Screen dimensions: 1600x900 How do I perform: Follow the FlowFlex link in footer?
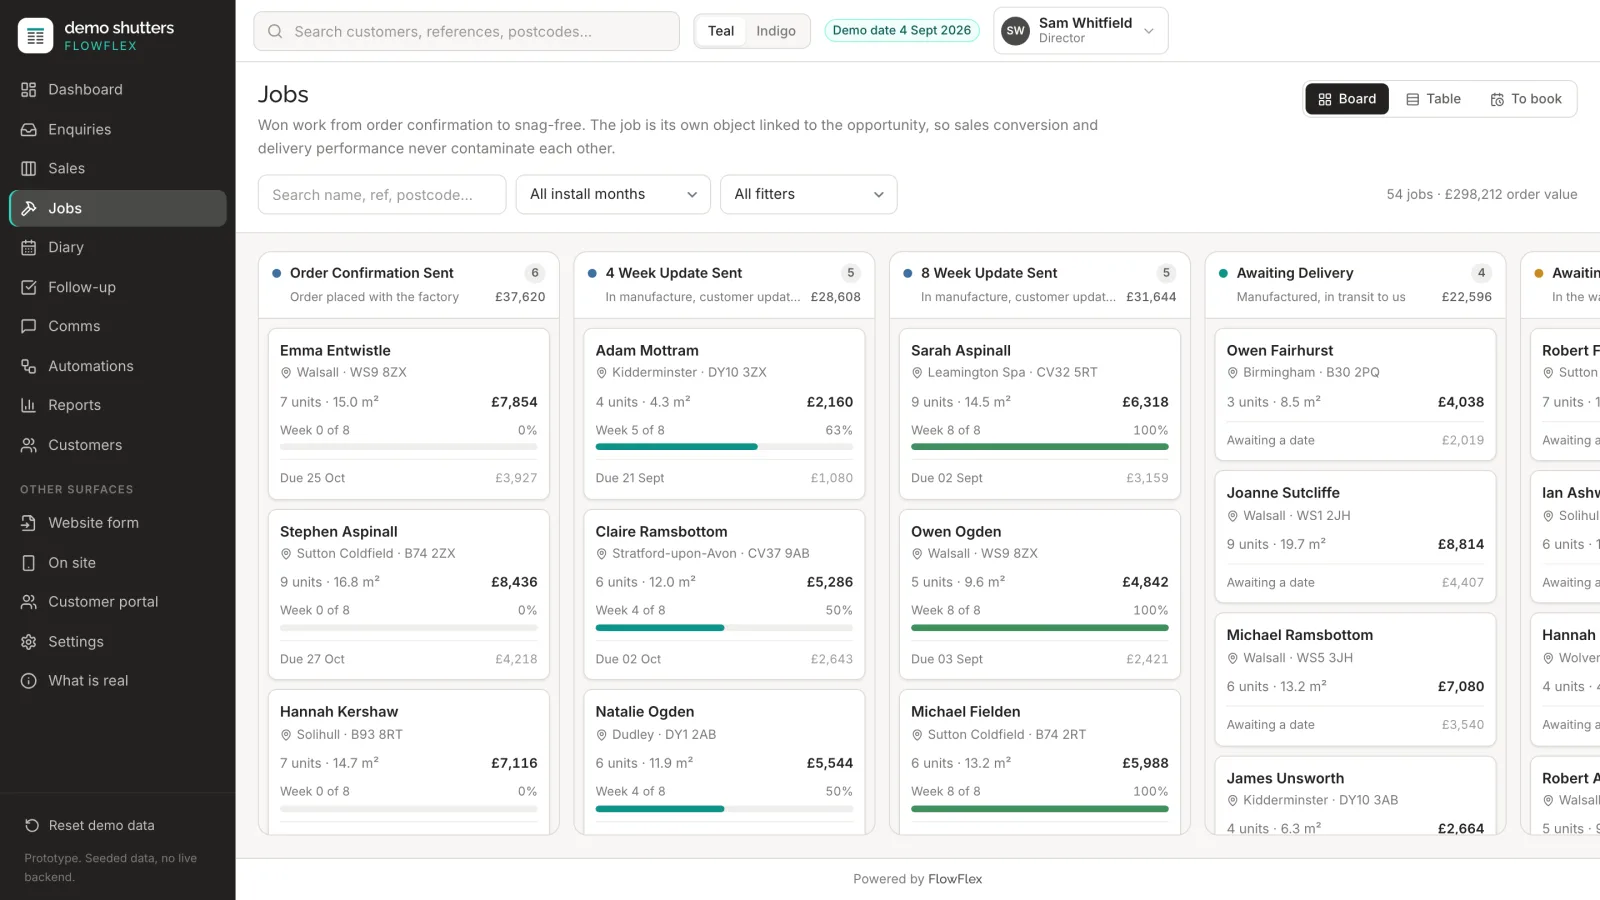click(x=955, y=879)
